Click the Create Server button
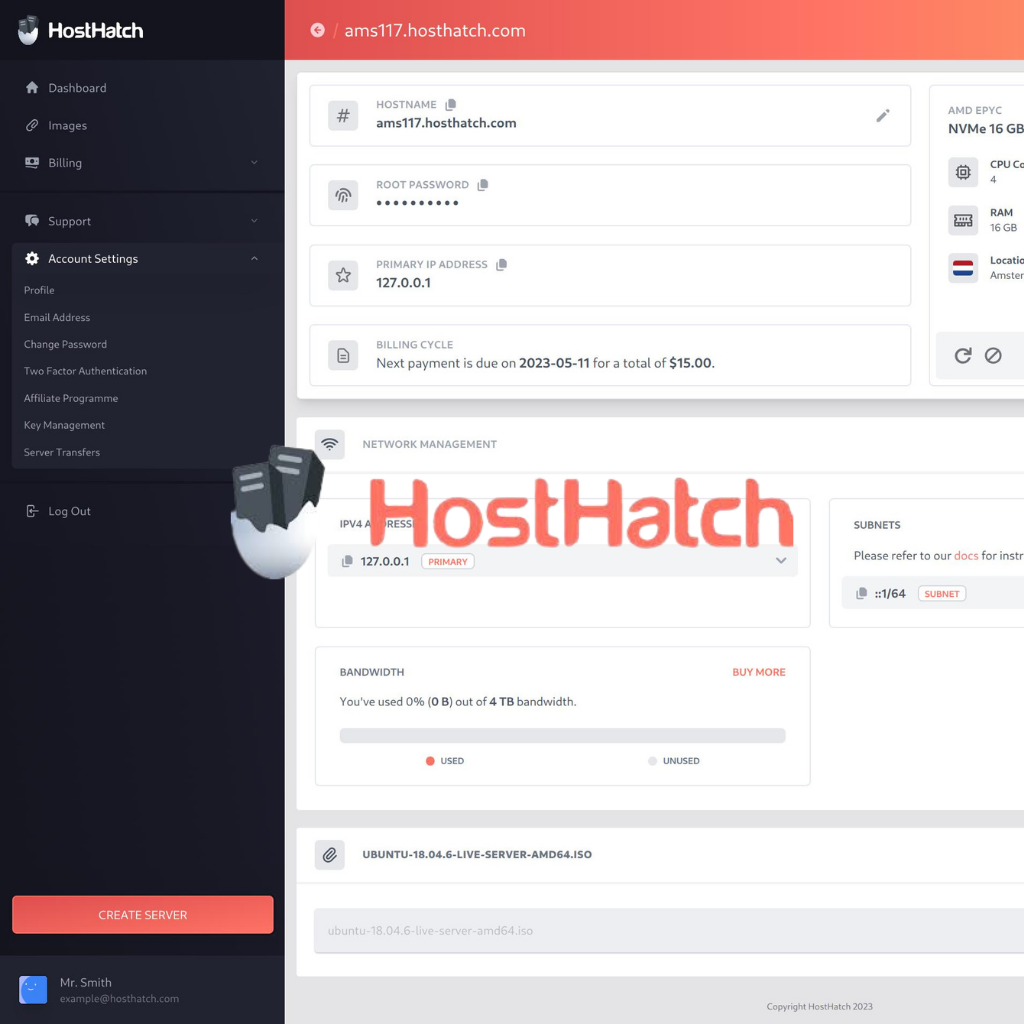Viewport: 1024px width, 1024px height. (142, 914)
